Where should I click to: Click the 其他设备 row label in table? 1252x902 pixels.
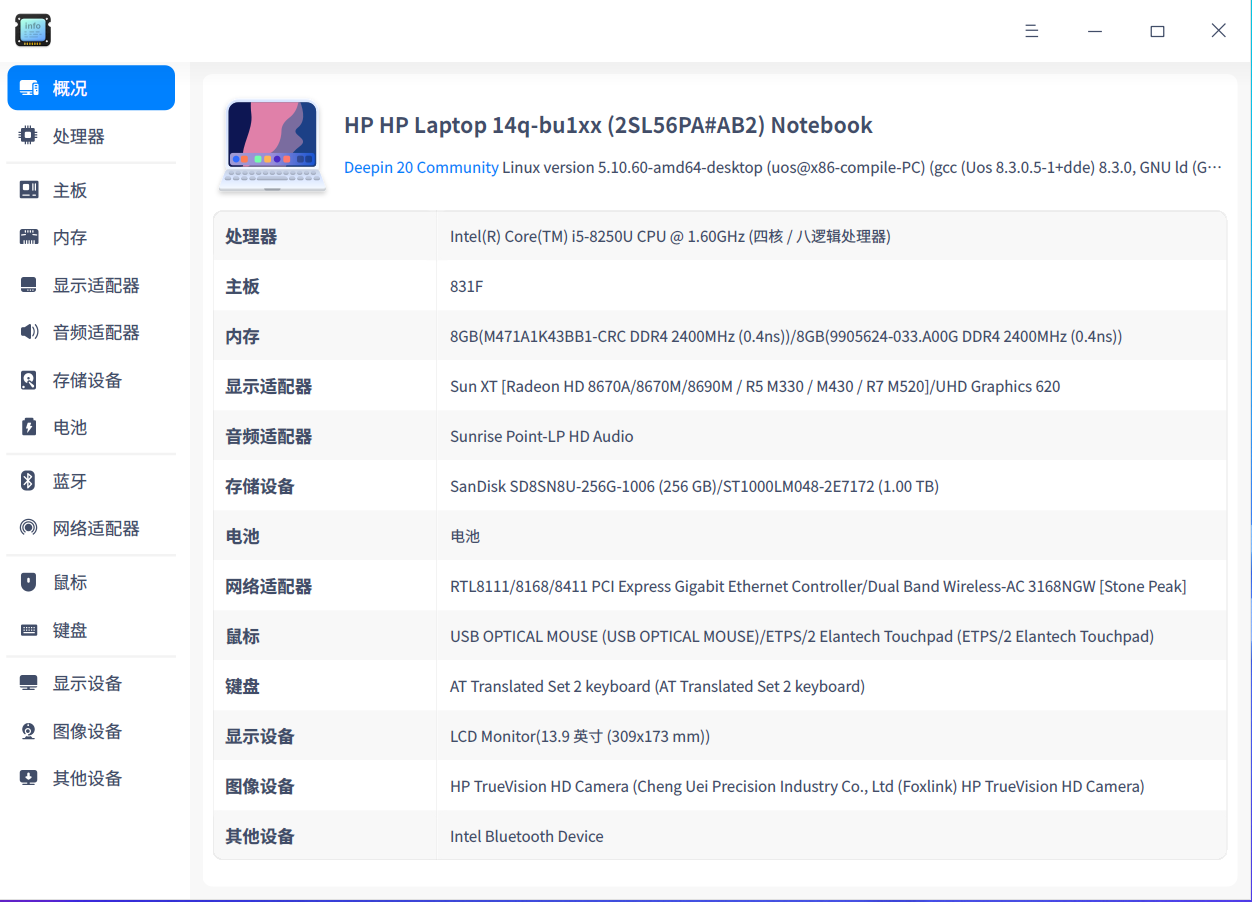click(260, 836)
